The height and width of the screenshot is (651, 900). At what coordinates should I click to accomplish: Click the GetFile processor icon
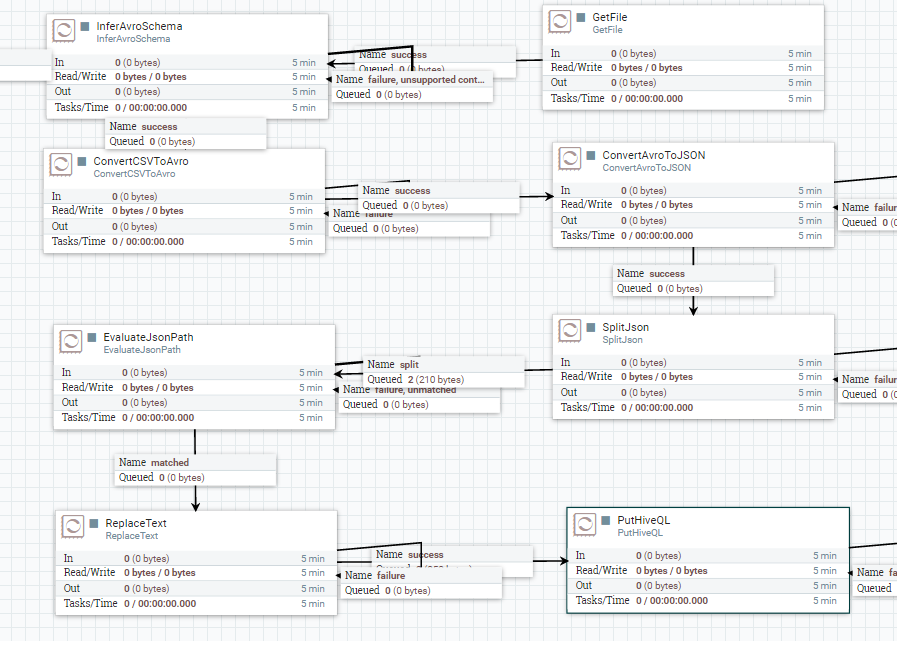[562, 21]
